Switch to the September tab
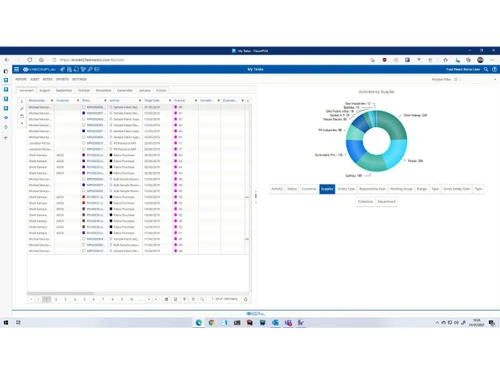500x375 pixels. tap(64, 90)
